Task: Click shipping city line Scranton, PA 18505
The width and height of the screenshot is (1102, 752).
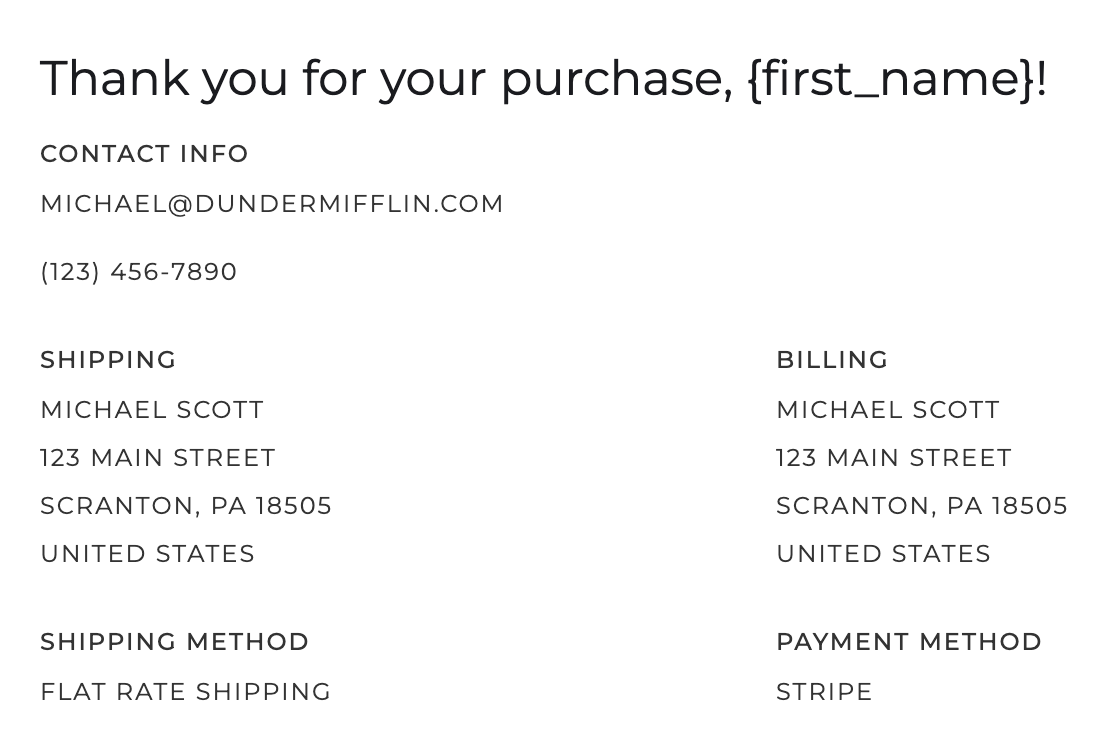Action: [x=186, y=506]
